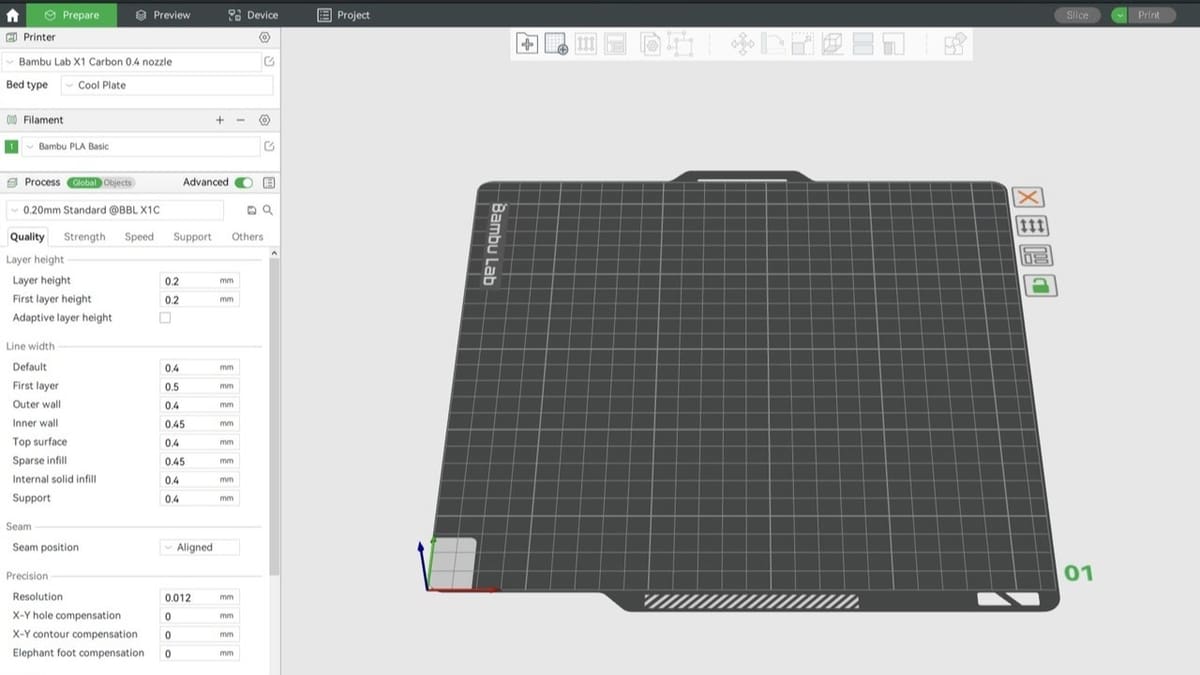Search process settings with magnifier icon
Viewport: 1200px width, 675px height.
[267, 211]
